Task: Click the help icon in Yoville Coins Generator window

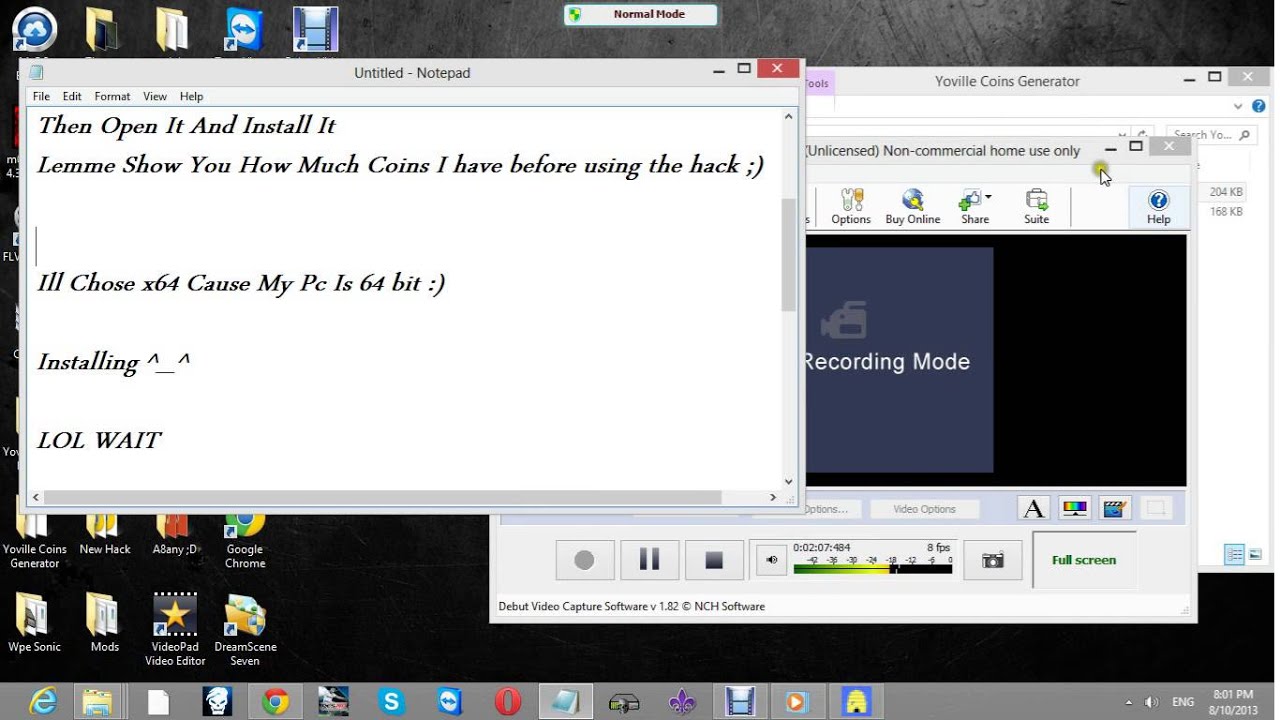Action: (1258, 106)
